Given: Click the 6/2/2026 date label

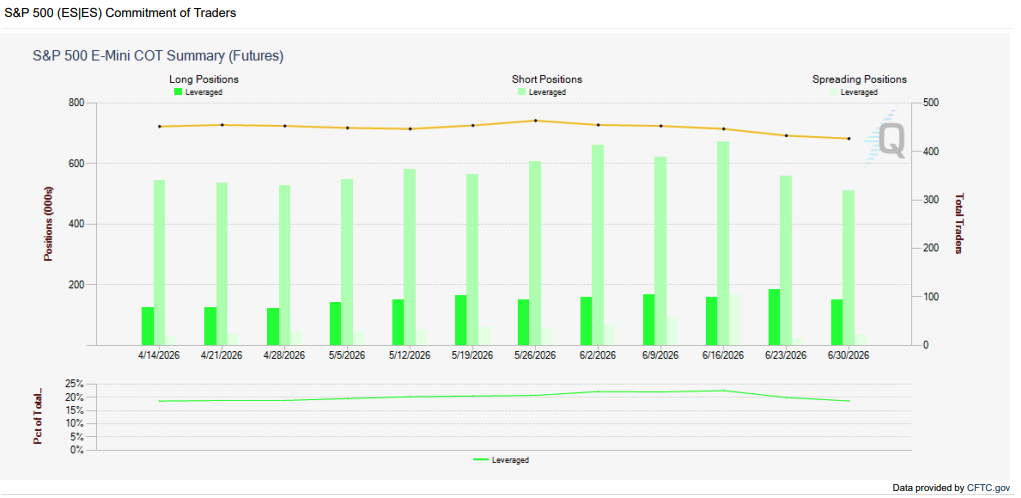Looking at the screenshot, I should [x=598, y=355].
